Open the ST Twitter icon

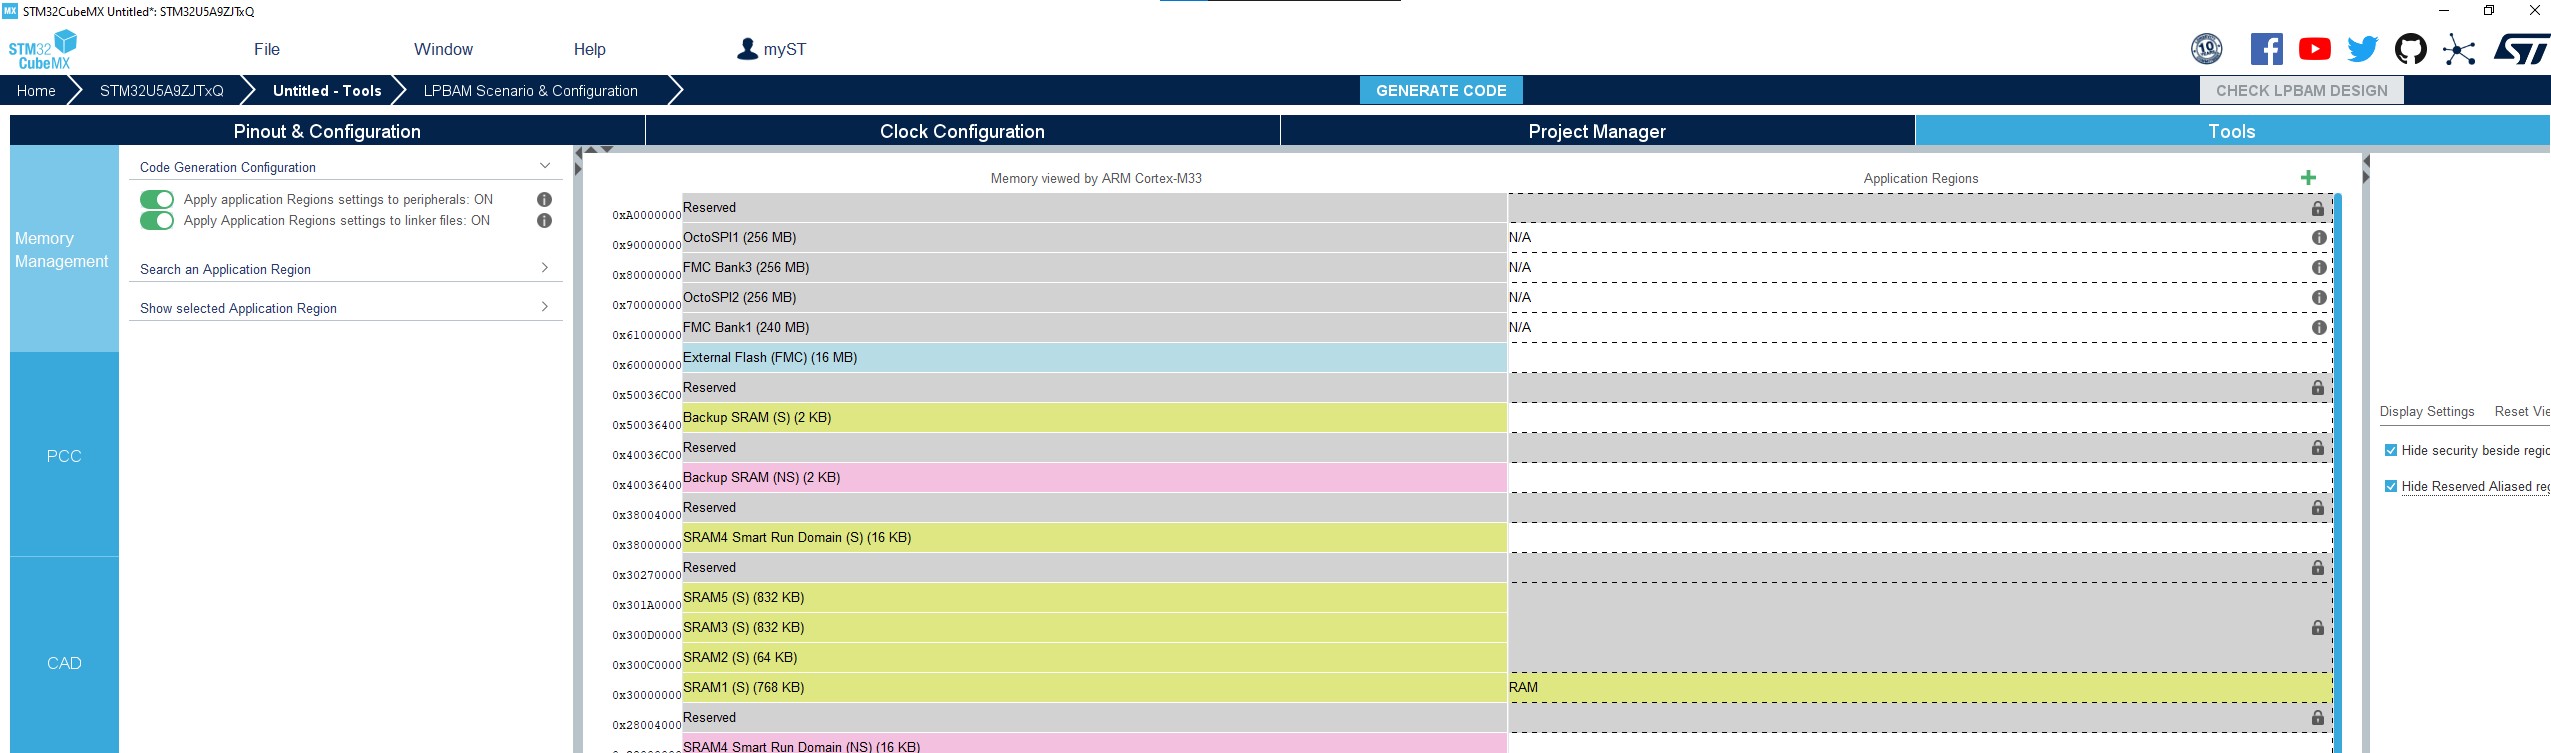2363,49
